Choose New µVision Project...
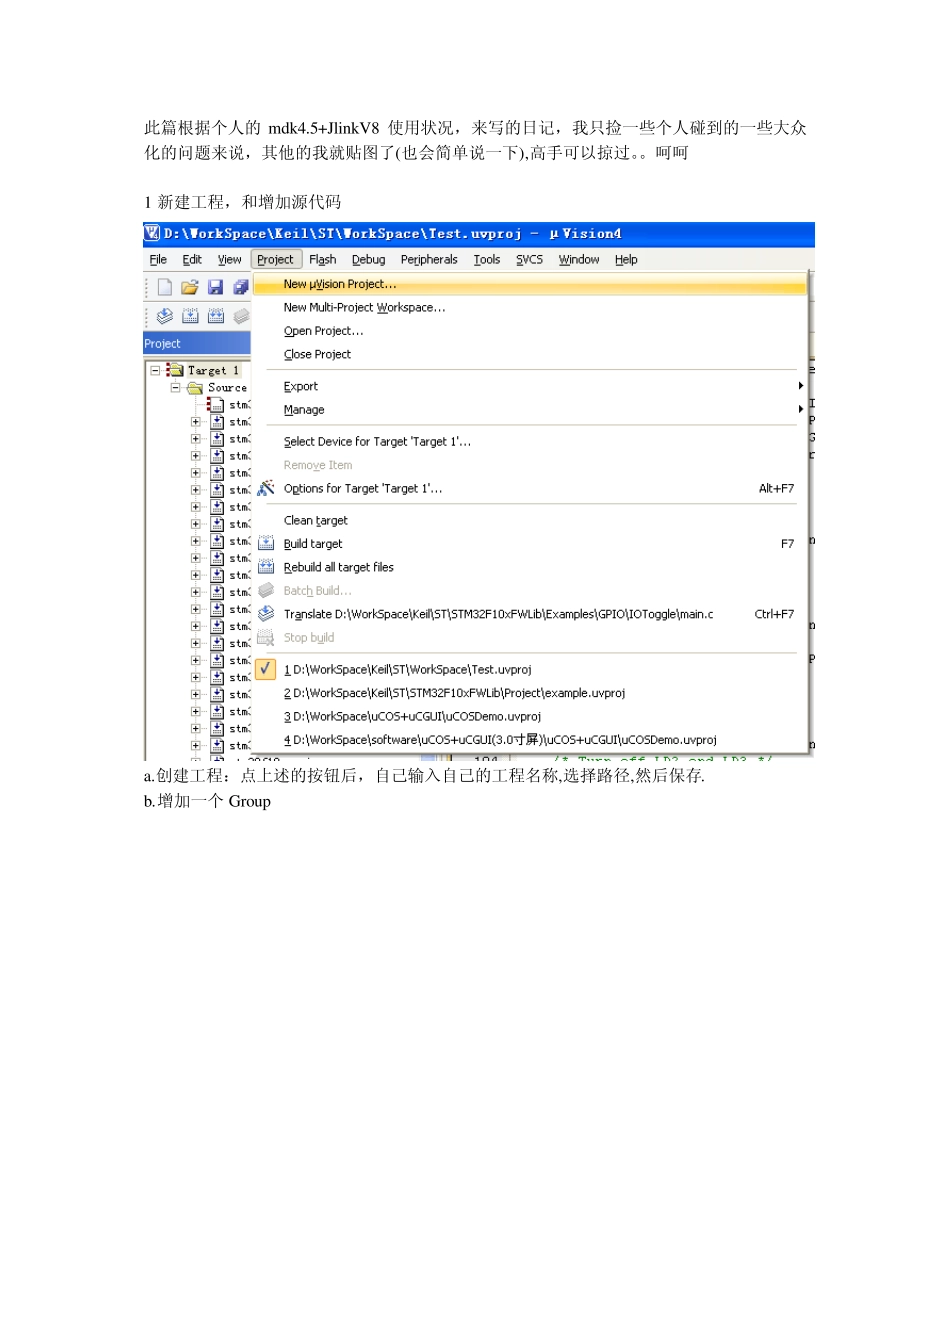Image resolution: width=950 pixels, height=1344 pixels. click(530, 284)
